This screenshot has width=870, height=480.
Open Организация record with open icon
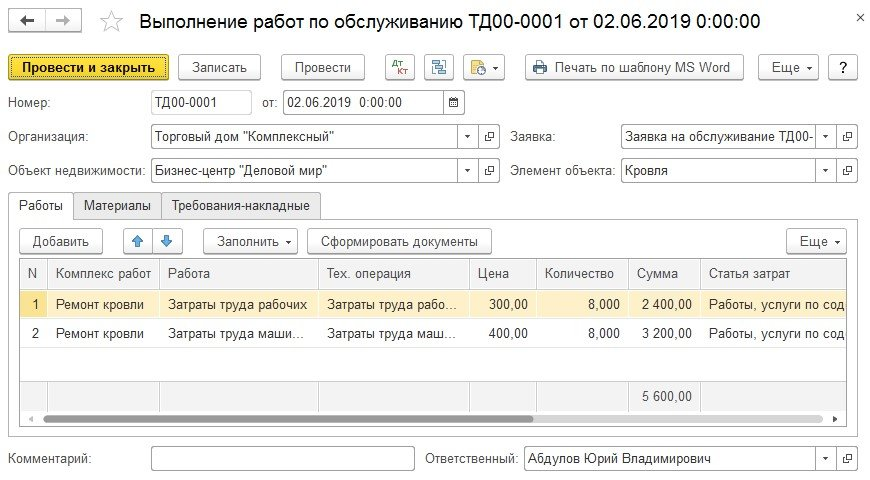[x=490, y=136]
